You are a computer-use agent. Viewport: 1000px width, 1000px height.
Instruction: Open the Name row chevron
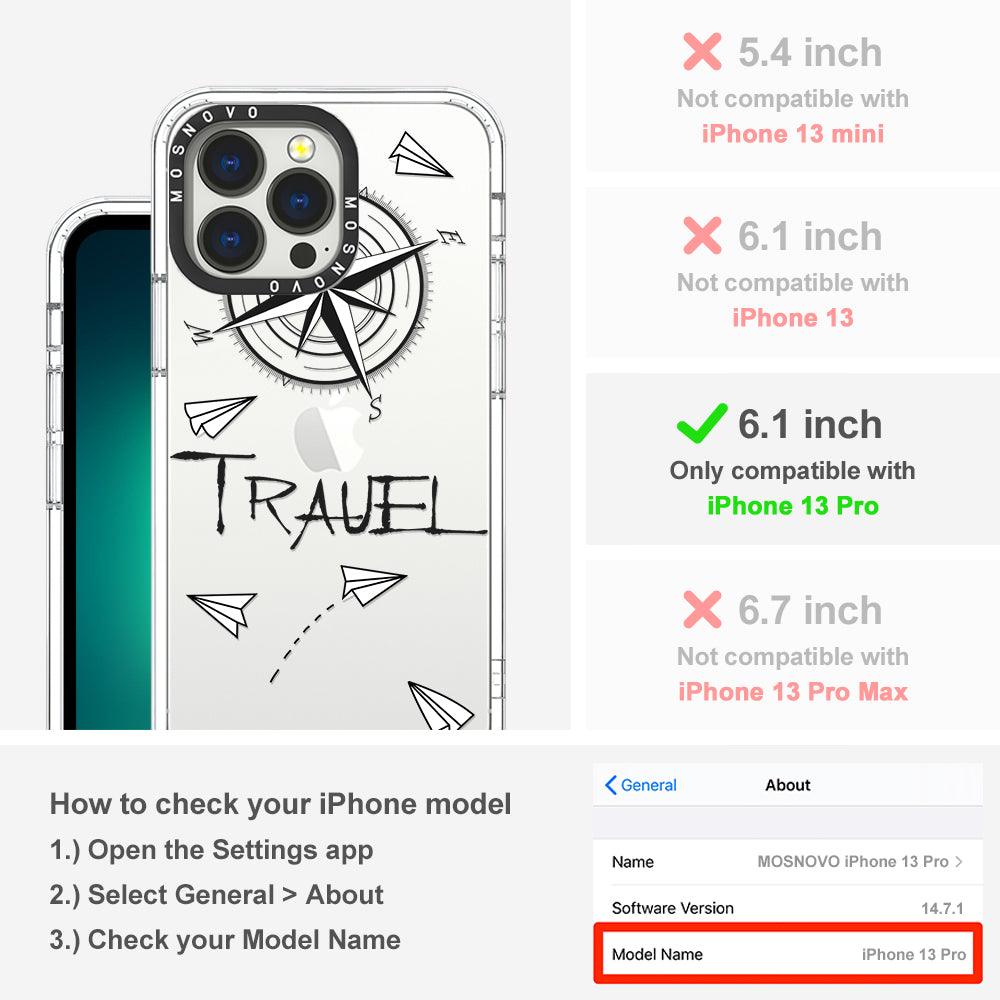(959, 862)
